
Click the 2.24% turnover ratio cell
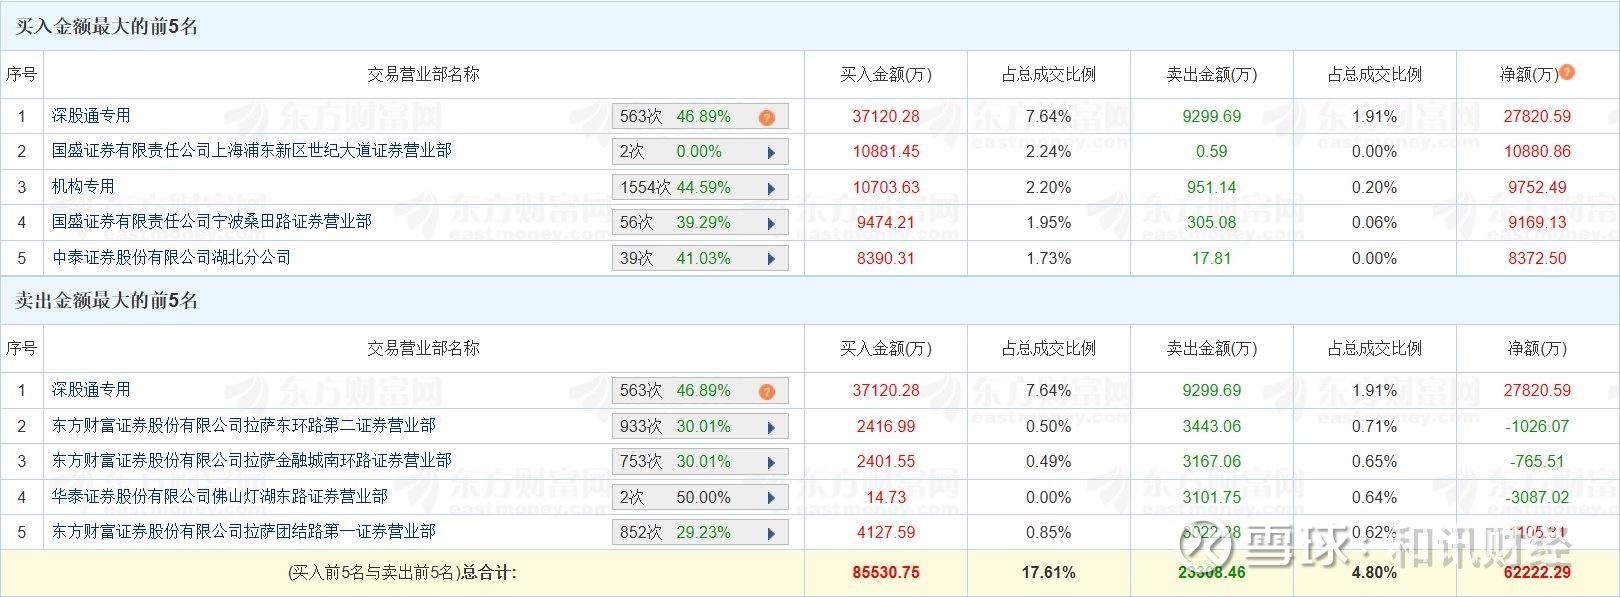pyautogui.click(x=1049, y=152)
